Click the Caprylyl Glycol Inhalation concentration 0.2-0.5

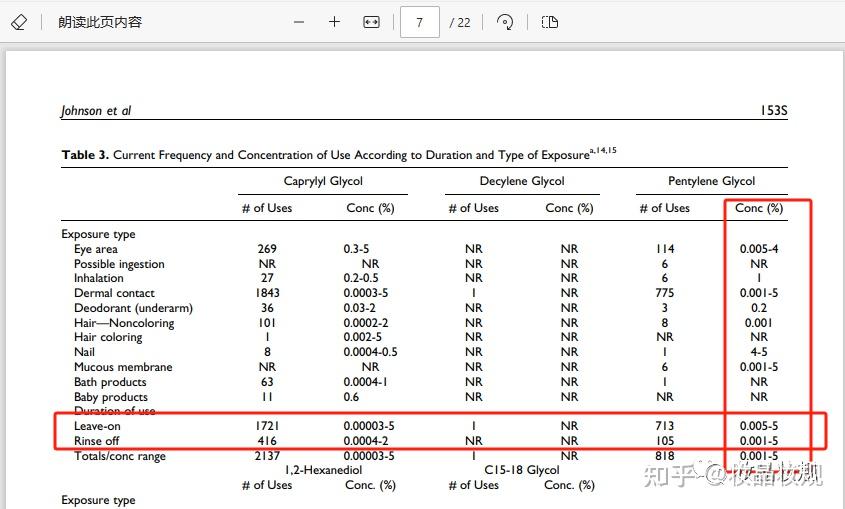[x=361, y=278]
